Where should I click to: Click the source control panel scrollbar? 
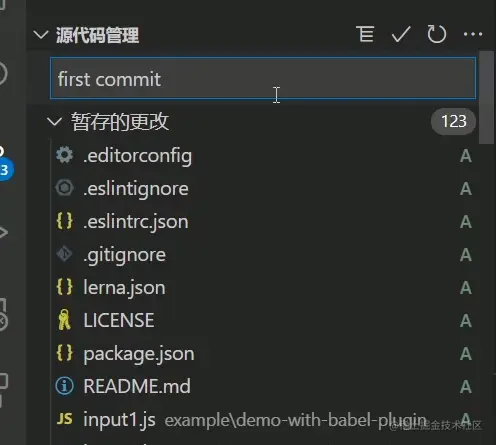point(486,97)
